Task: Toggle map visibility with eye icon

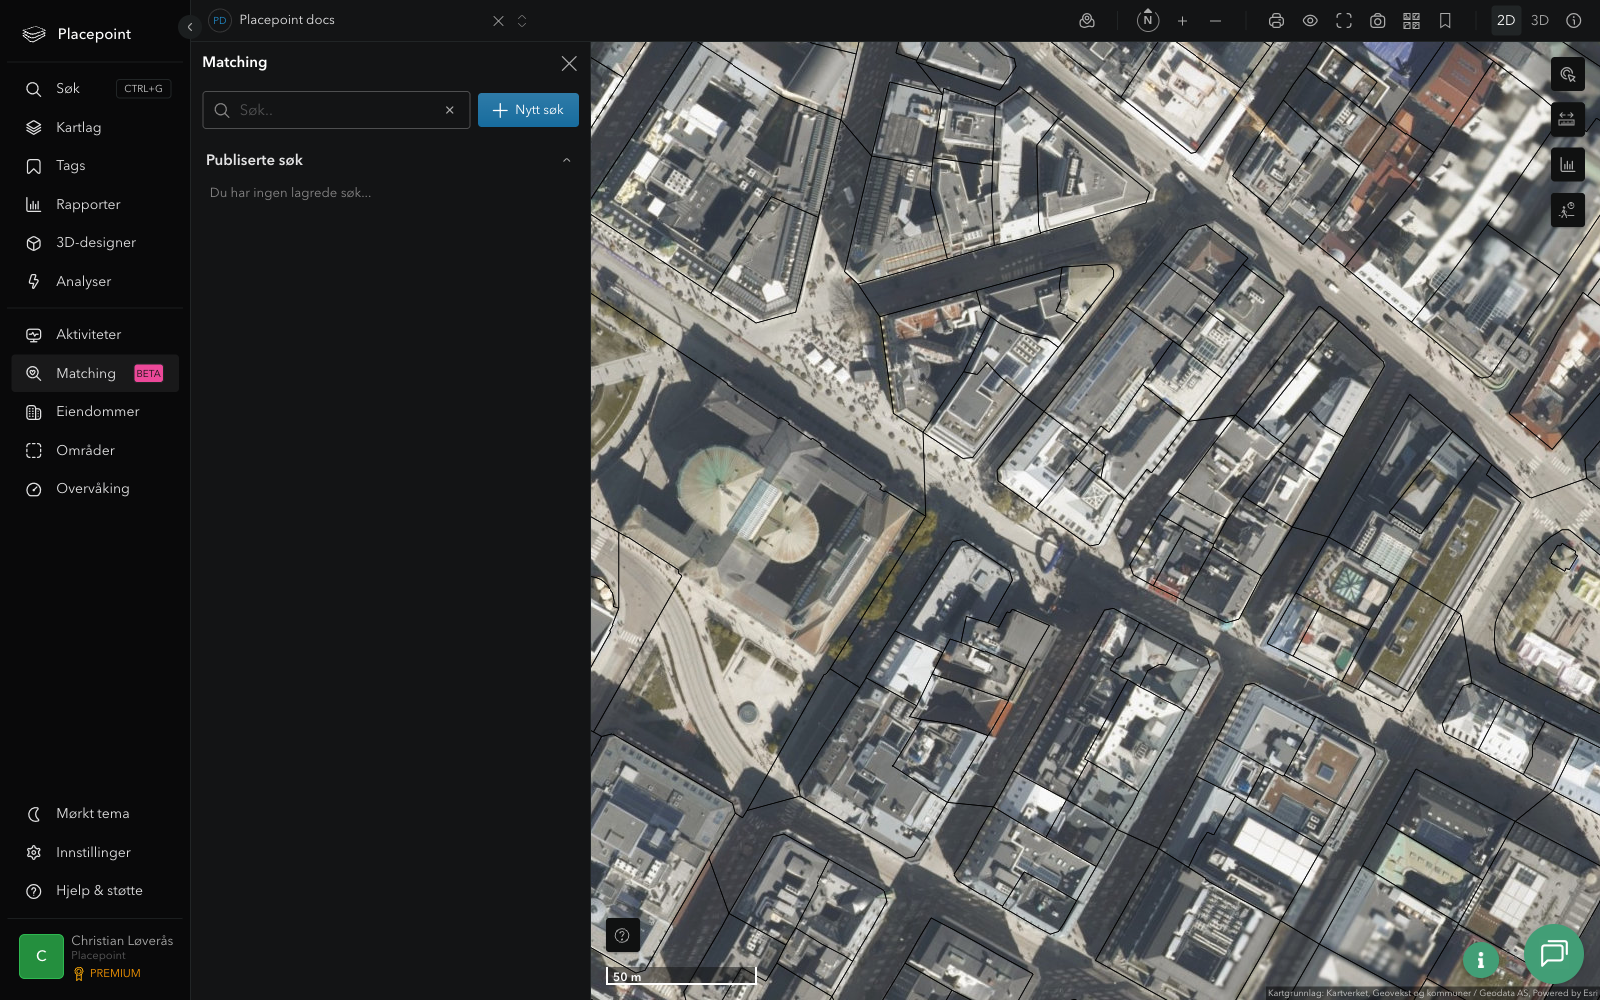Action: [x=1310, y=21]
